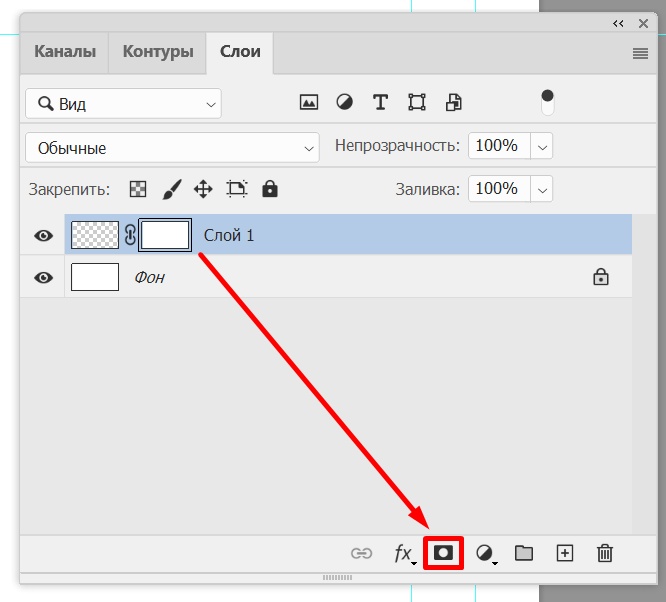Create new fill or adjustment layer icon
The height and width of the screenshot is (602, 666).
click(x=485, y=554)
